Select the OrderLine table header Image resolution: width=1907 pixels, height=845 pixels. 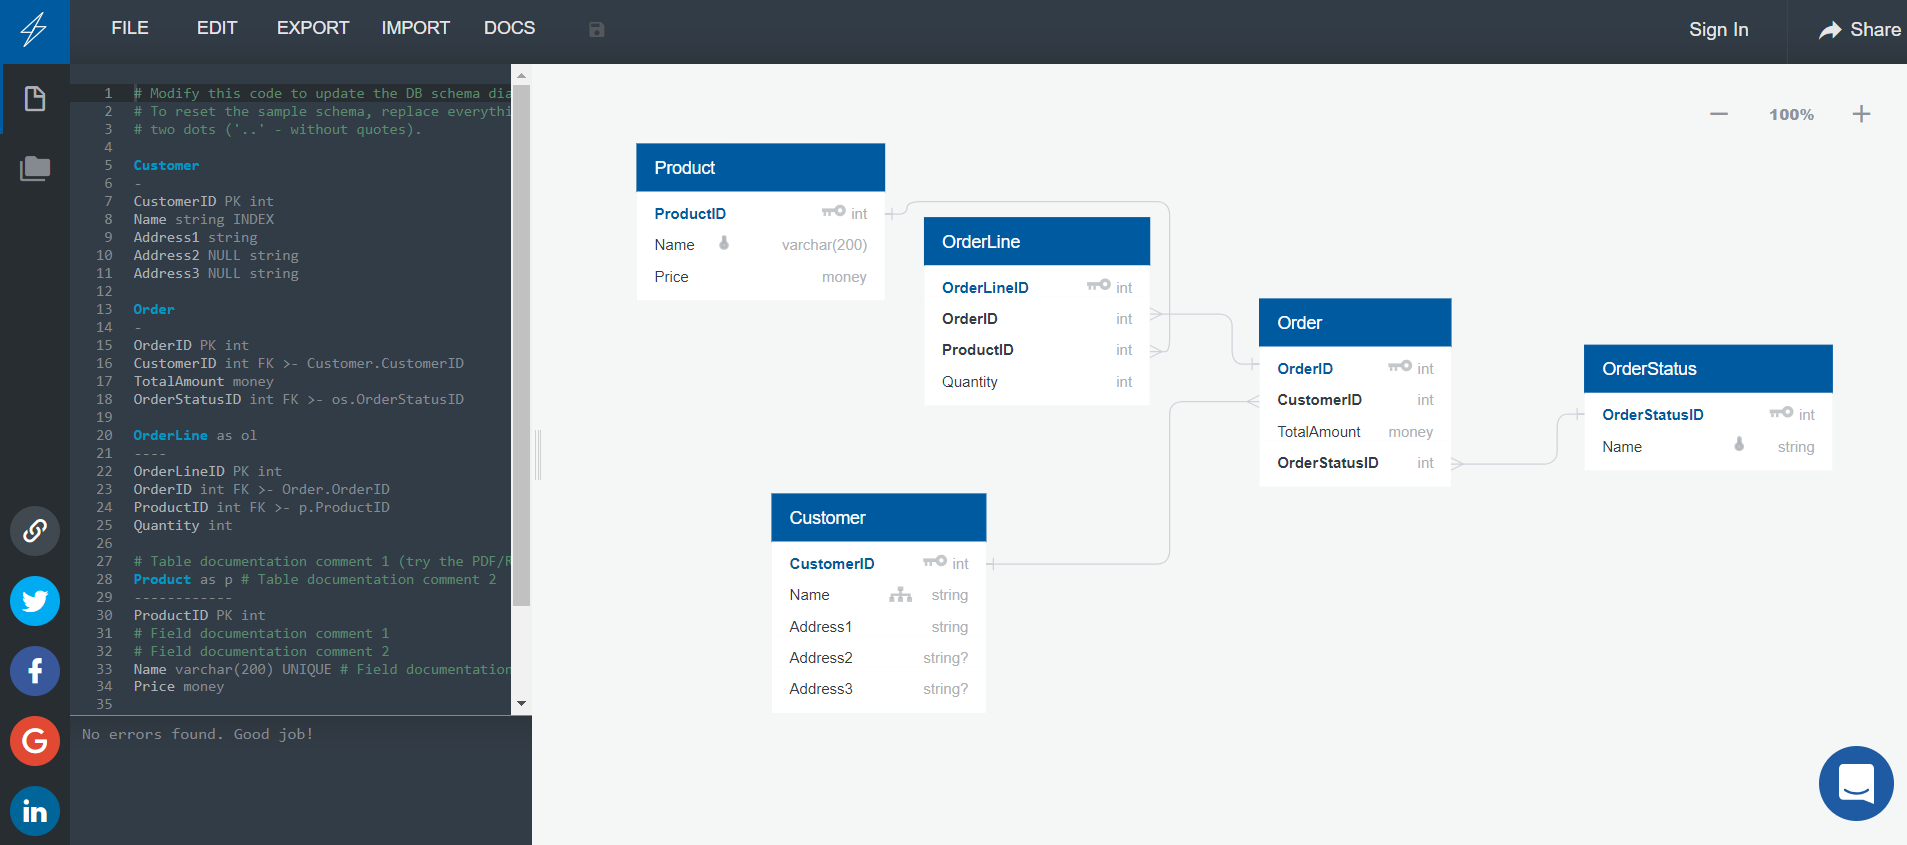pos(1037,241)
